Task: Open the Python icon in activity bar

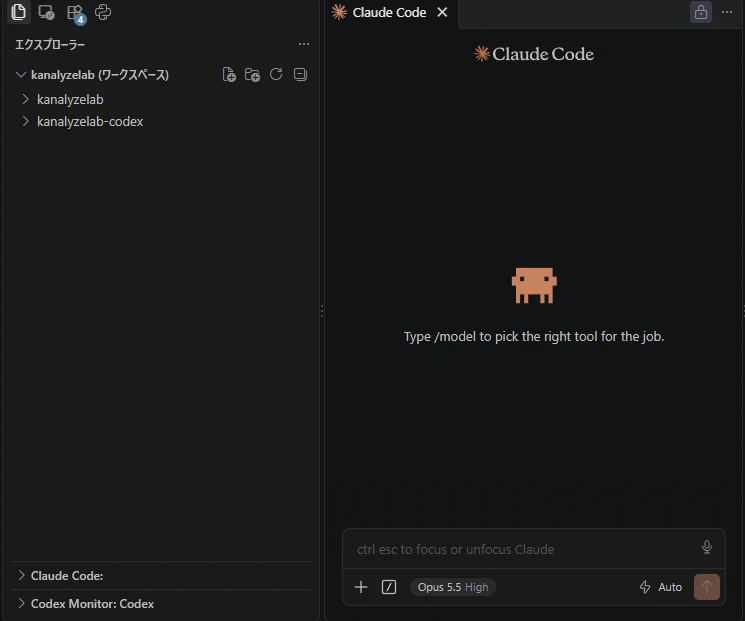Action: 103,12
